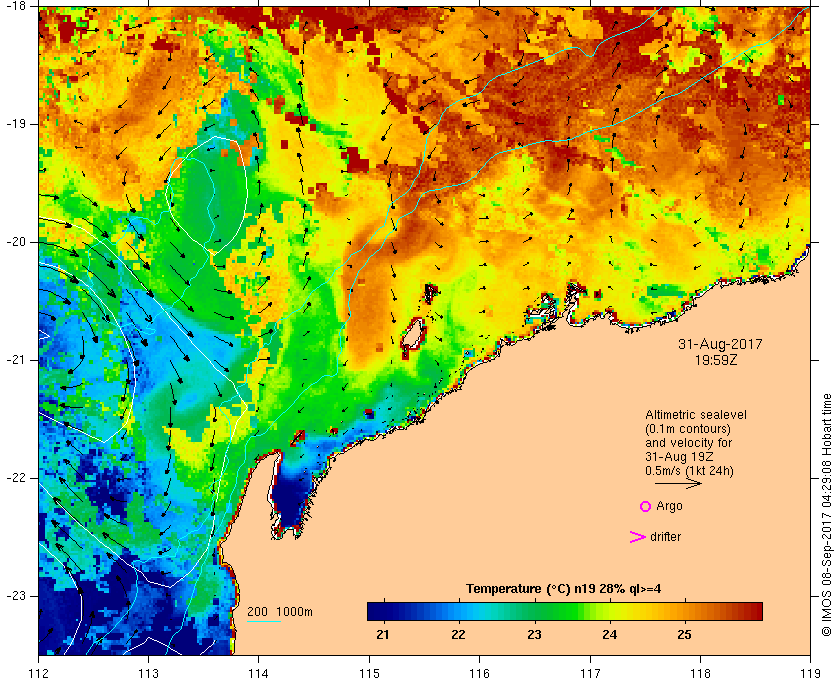Click the colorbar value 25
The width and height of the screenshot is (840, 680).
pyautogui.click(x=685, y=635)
